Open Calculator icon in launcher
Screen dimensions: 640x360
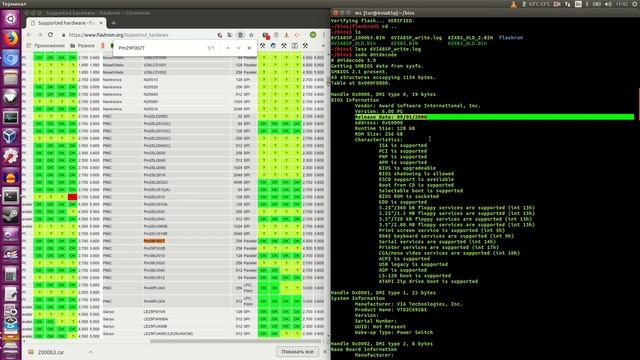point(10,274)
